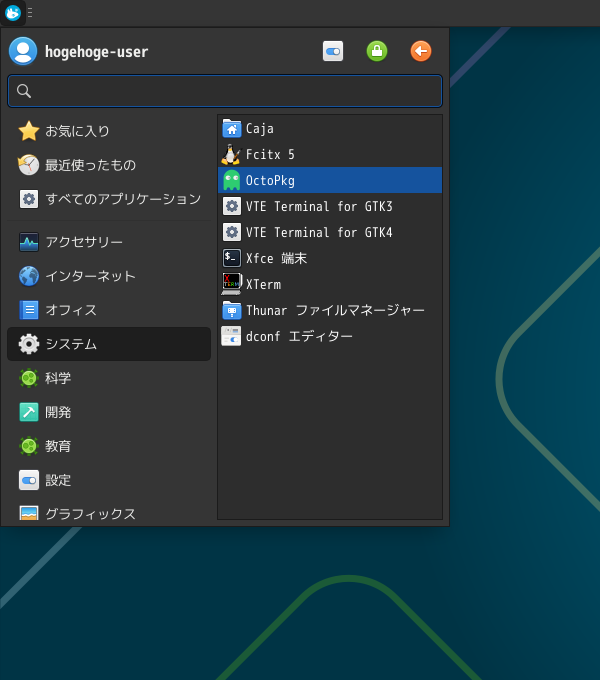Open the オフィス category
This screenshot has height=680, width=600.
pyautogui.click(x=109, y=310)
